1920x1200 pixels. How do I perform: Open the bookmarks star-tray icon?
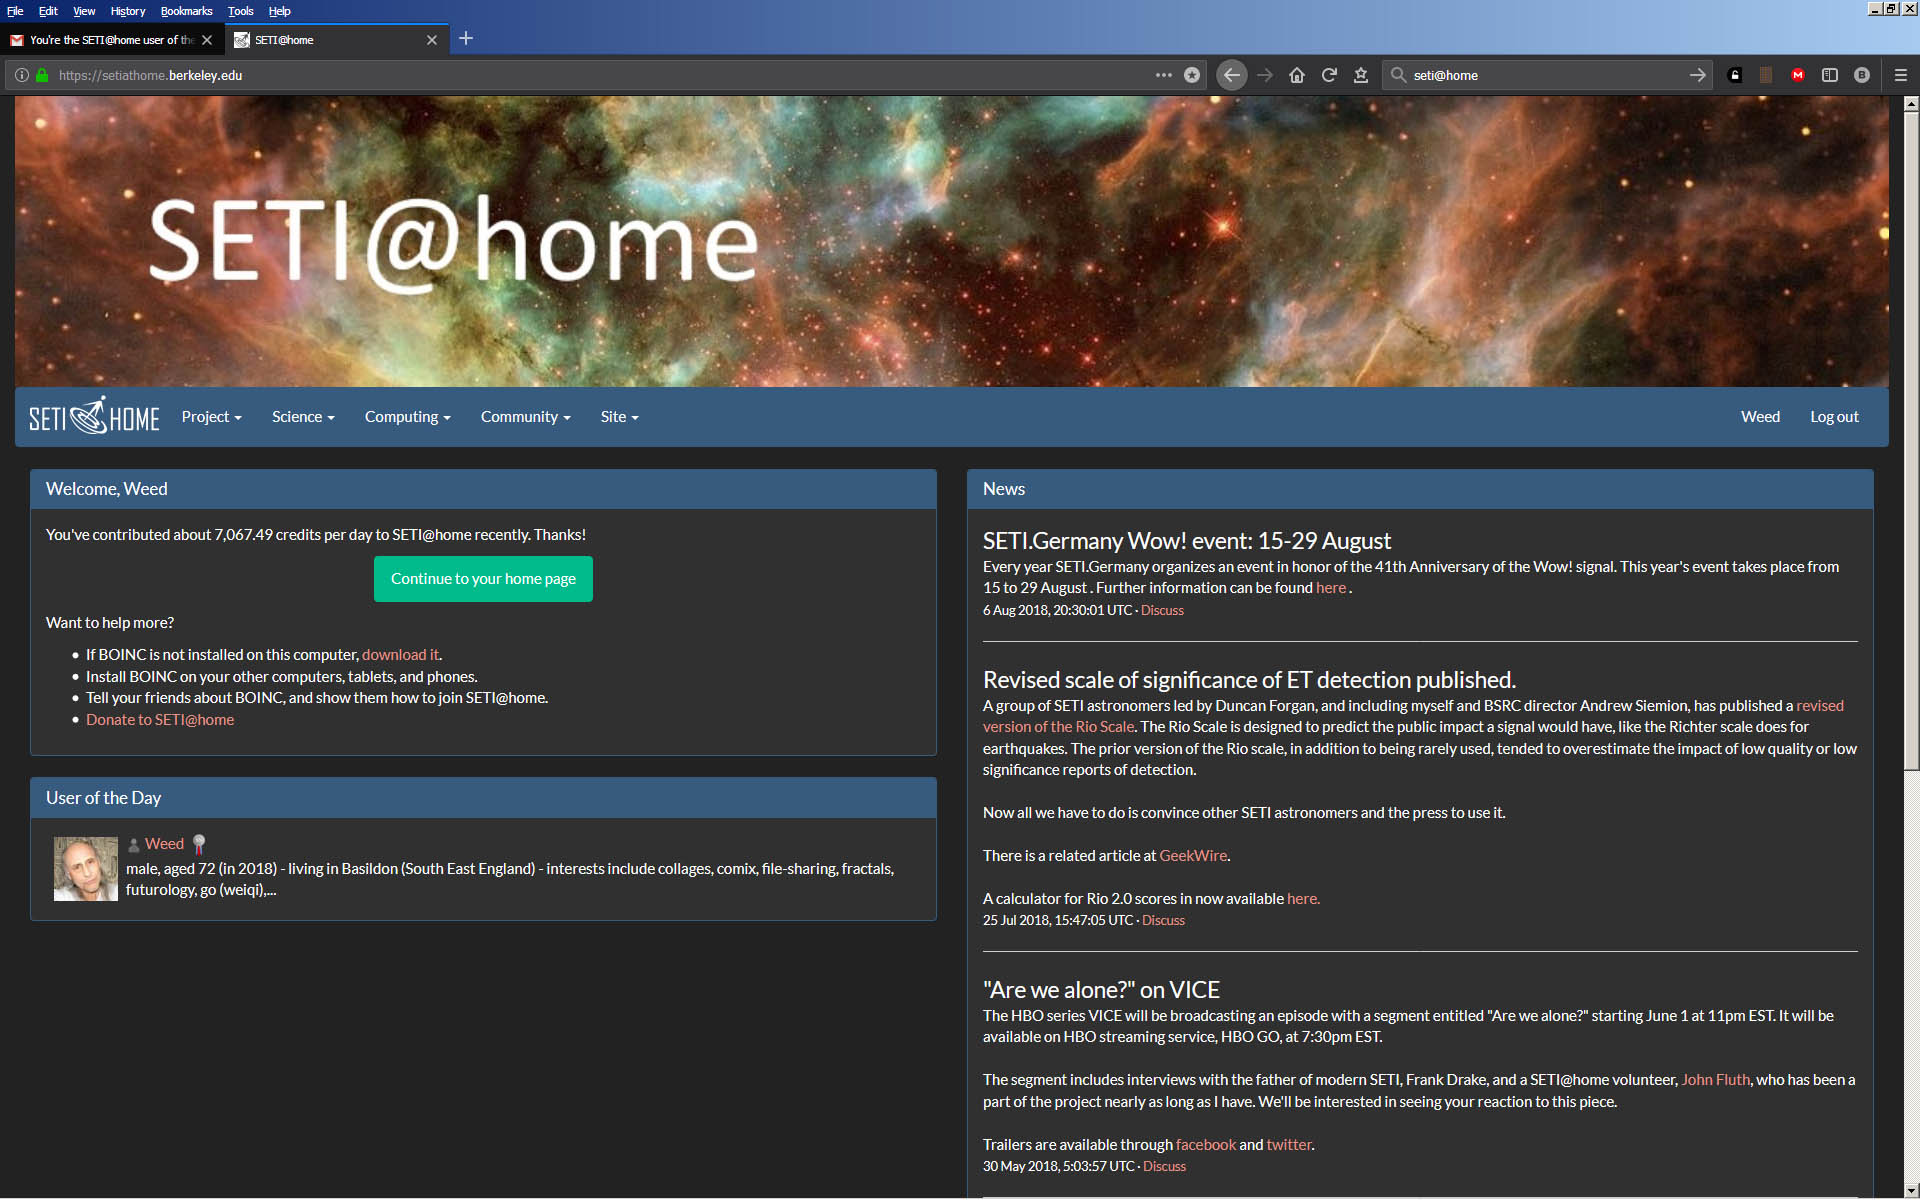1361,75
